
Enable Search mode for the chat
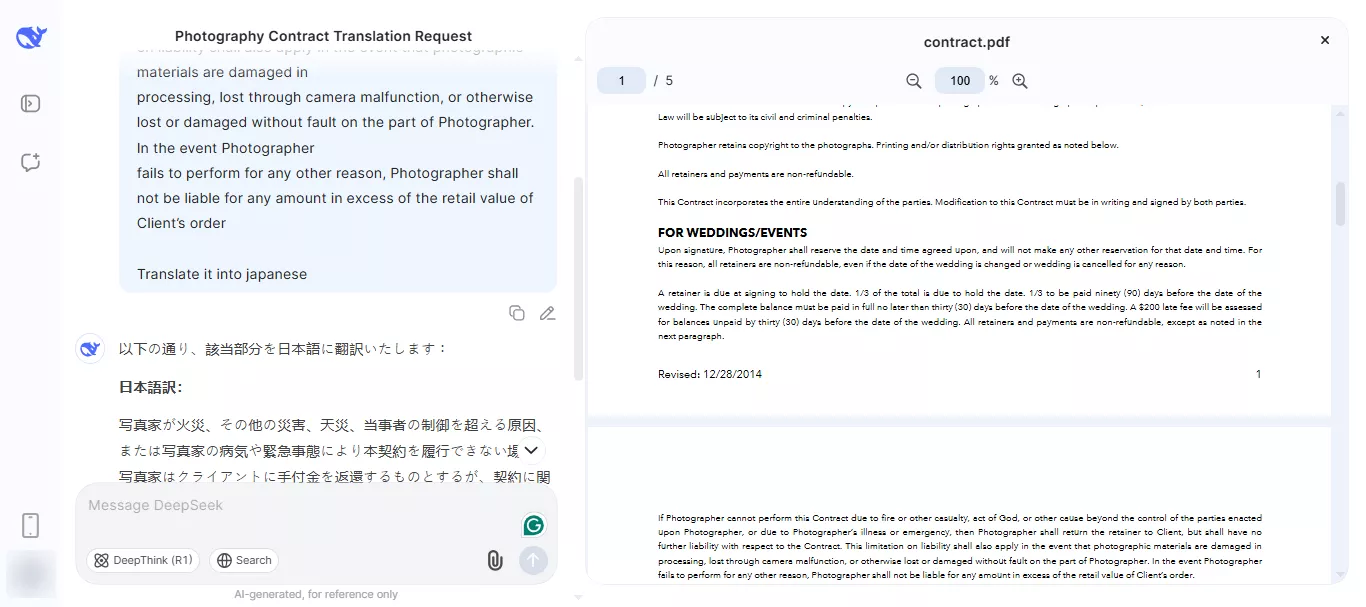[244, 561]
